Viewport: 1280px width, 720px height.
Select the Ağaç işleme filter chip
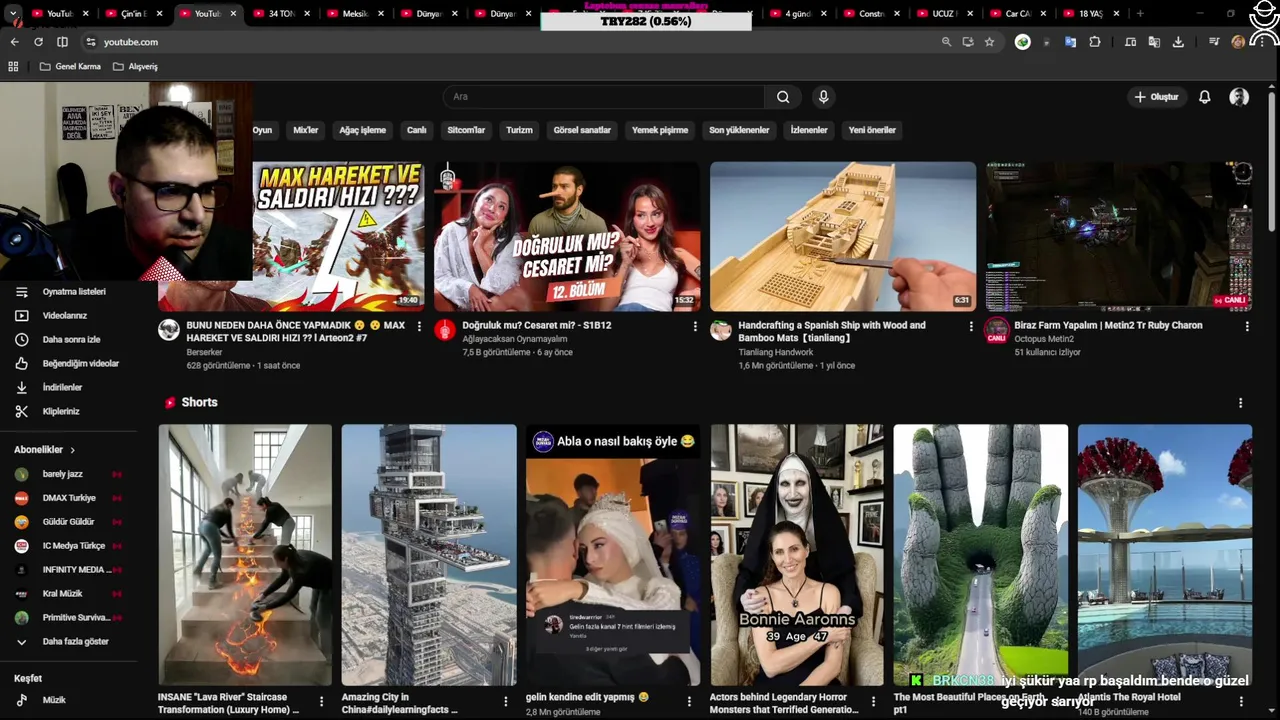(362, 130)
